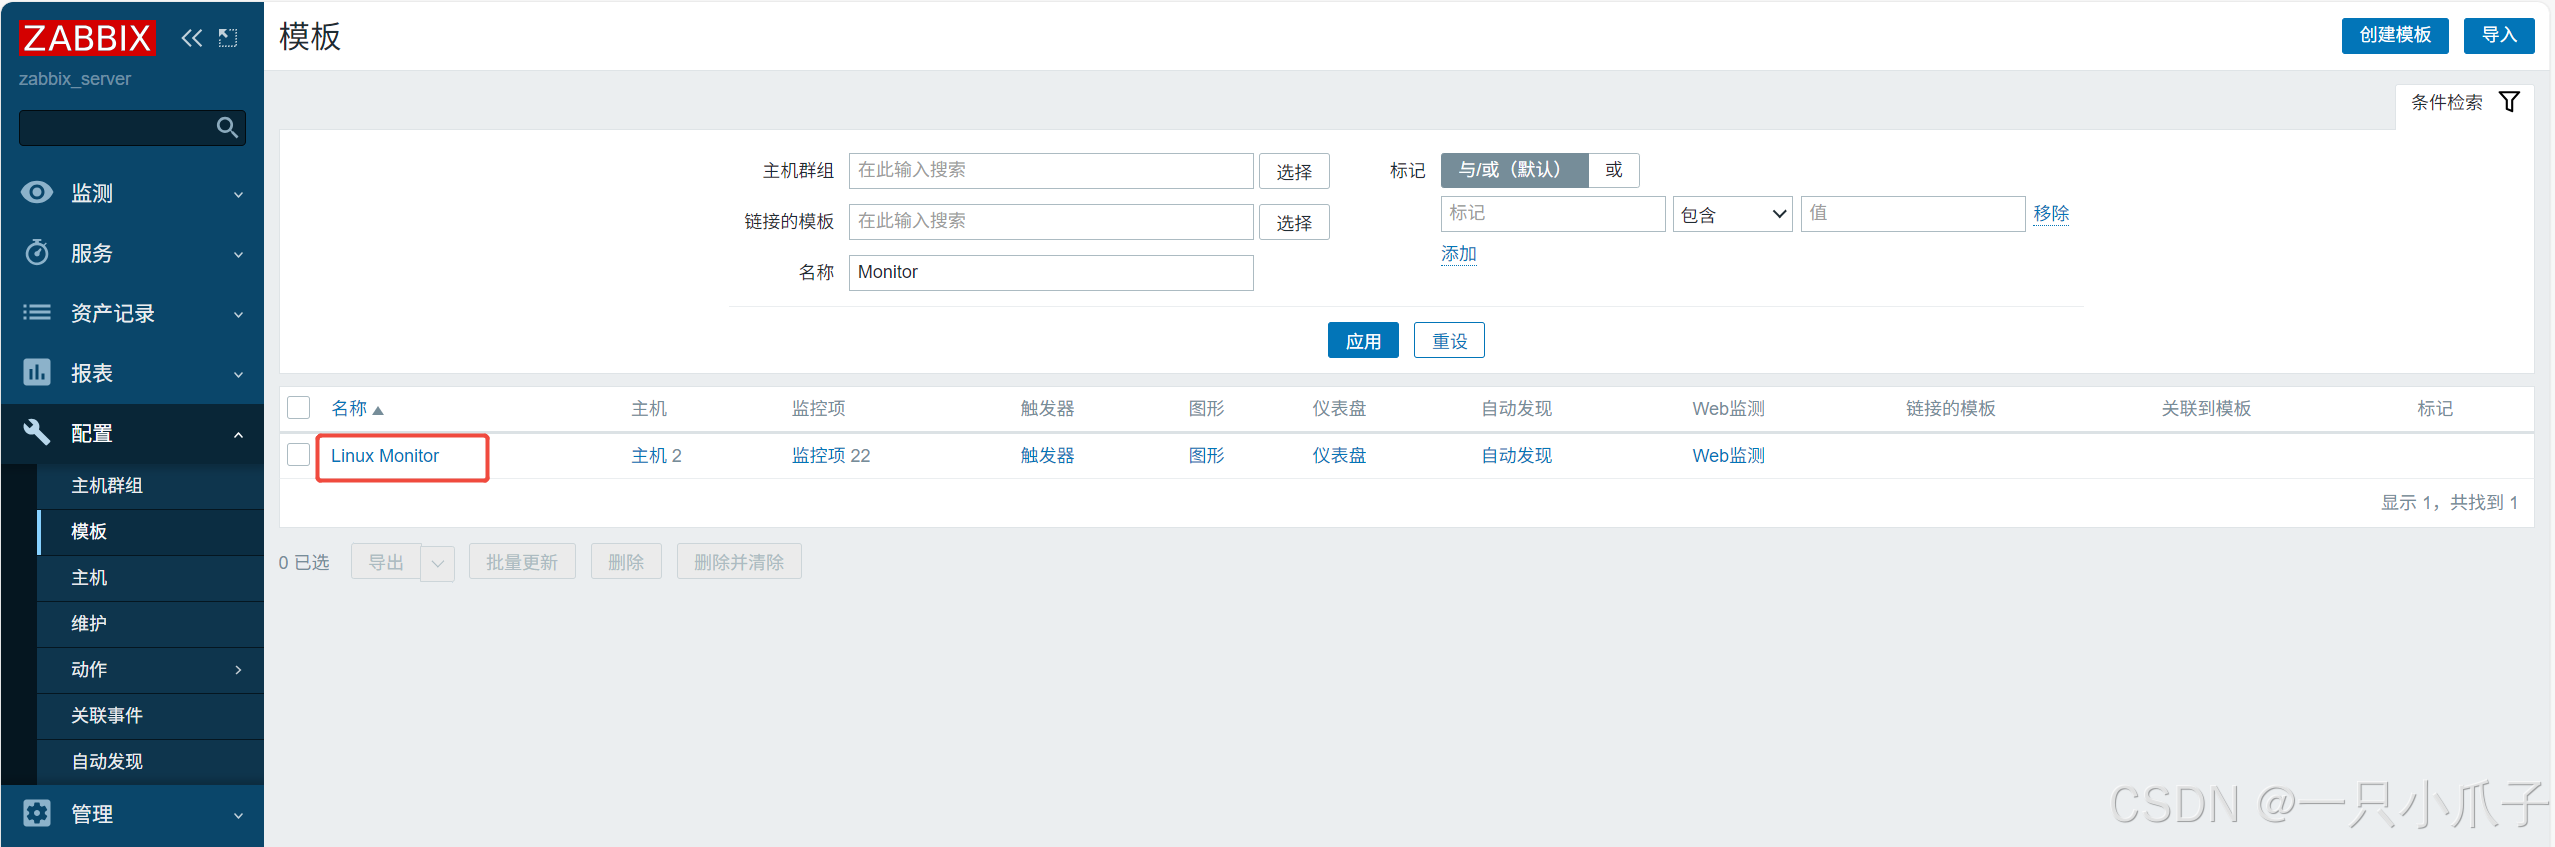This screenshot has width=2555, height=847.
Task: Open the Linux Monitor template link
Action: [x=385, y=456]
